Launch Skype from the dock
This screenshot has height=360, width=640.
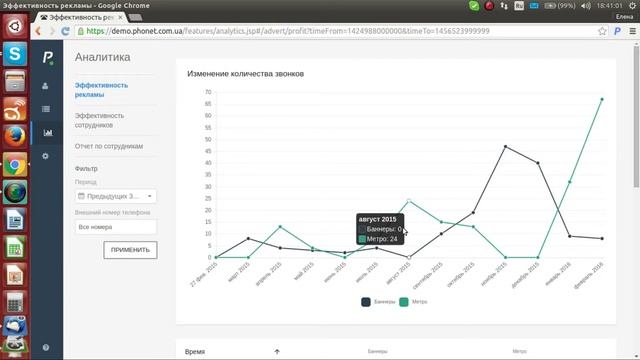(15, 54)
